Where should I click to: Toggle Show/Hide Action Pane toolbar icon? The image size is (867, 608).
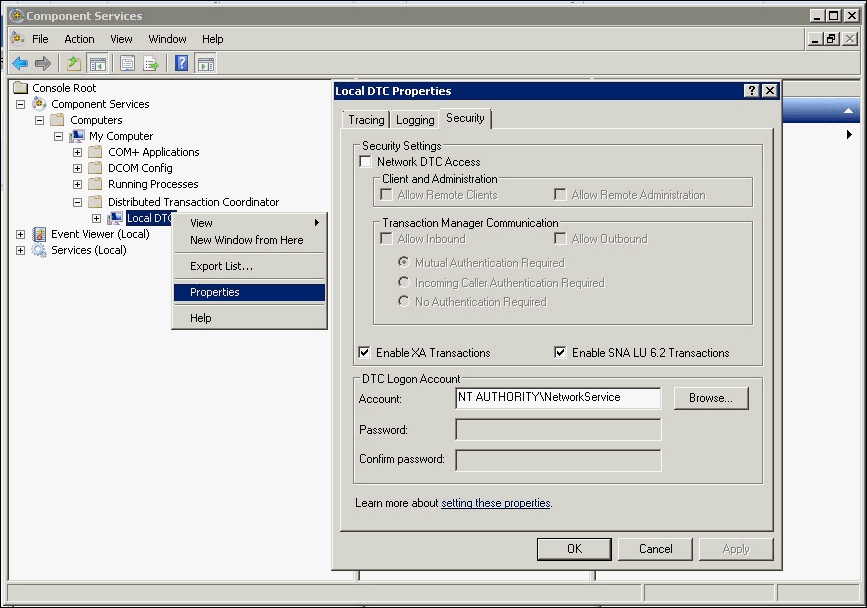(206, 64)
